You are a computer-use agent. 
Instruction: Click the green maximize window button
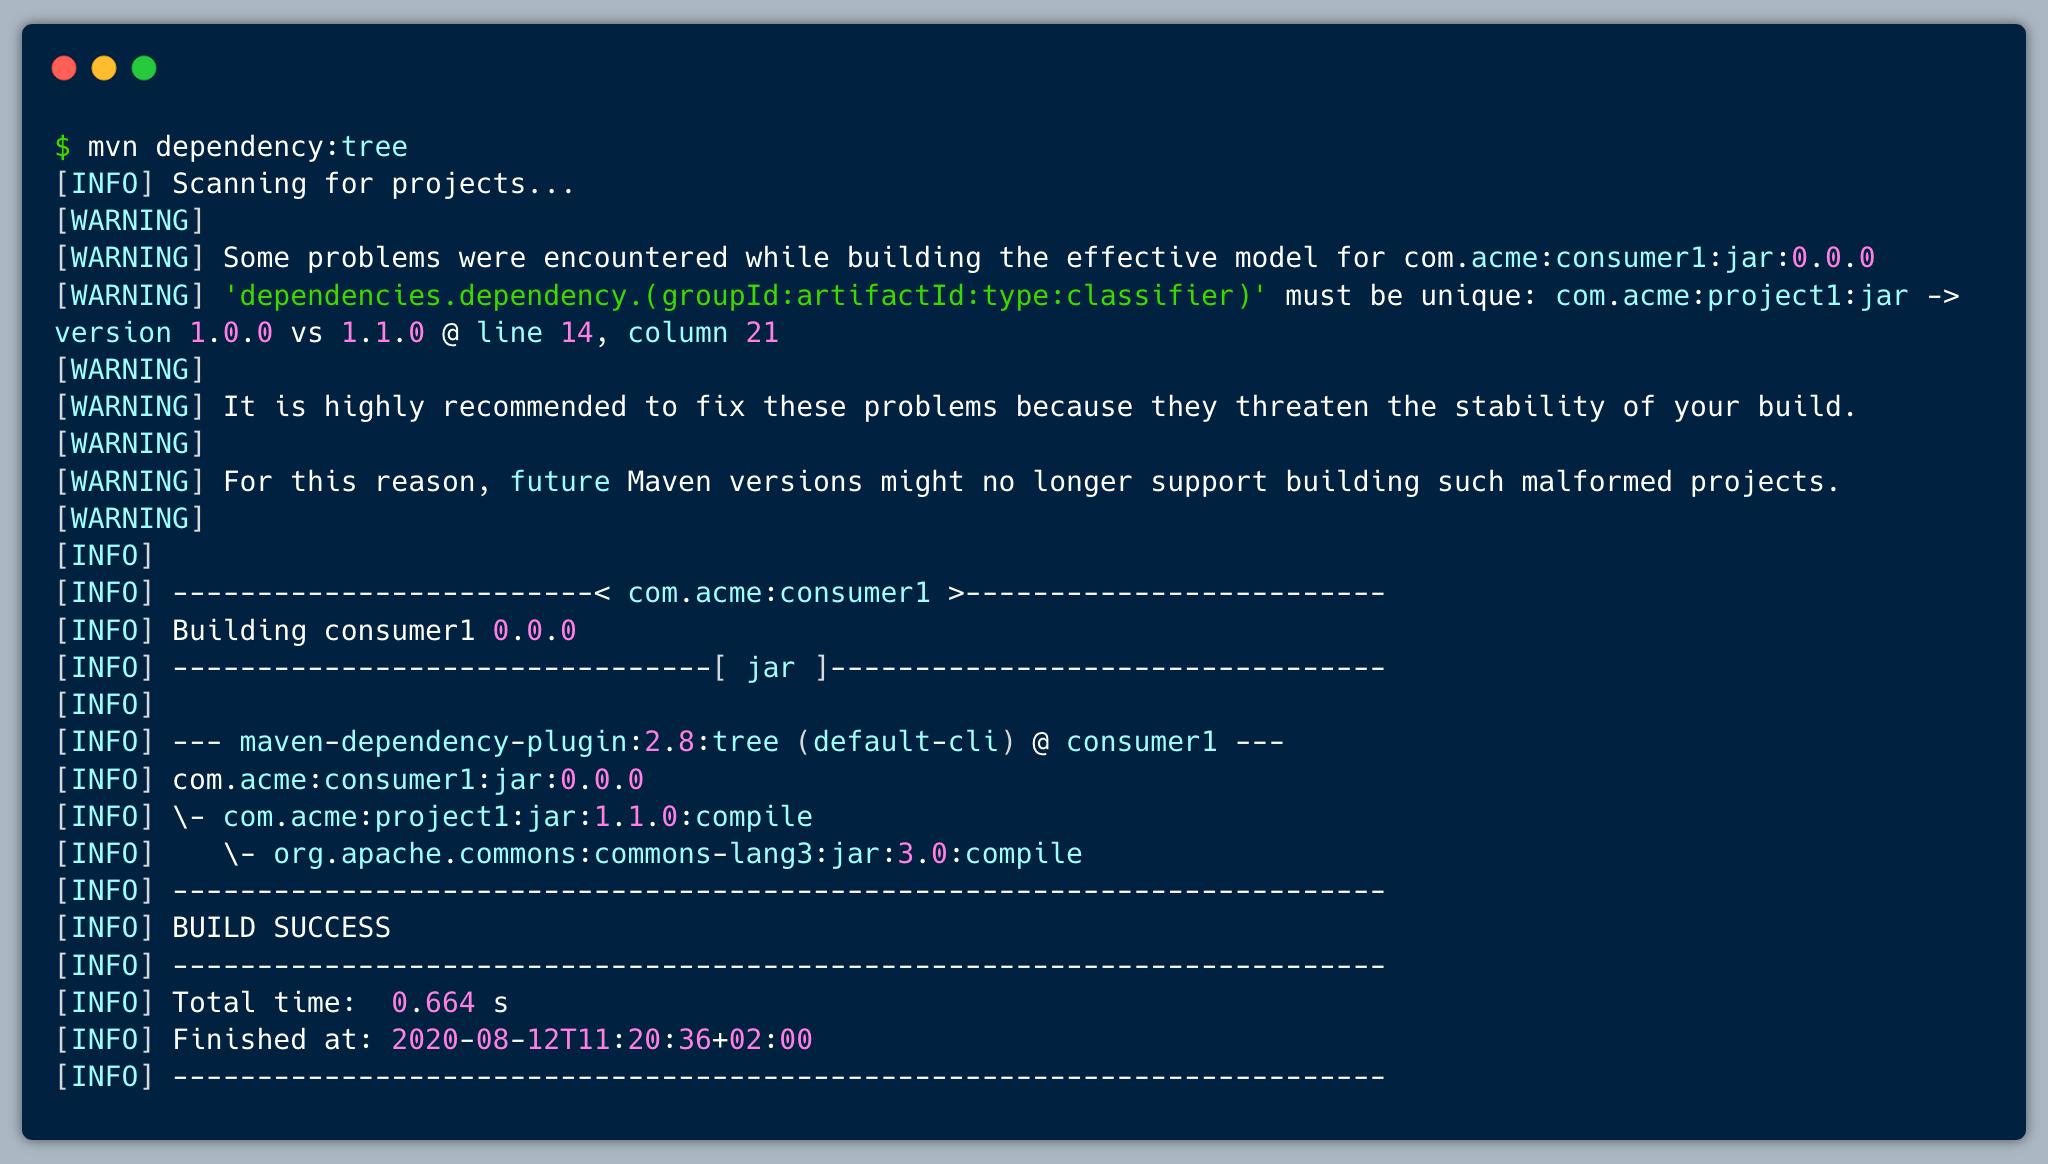(x=144, y=68)
